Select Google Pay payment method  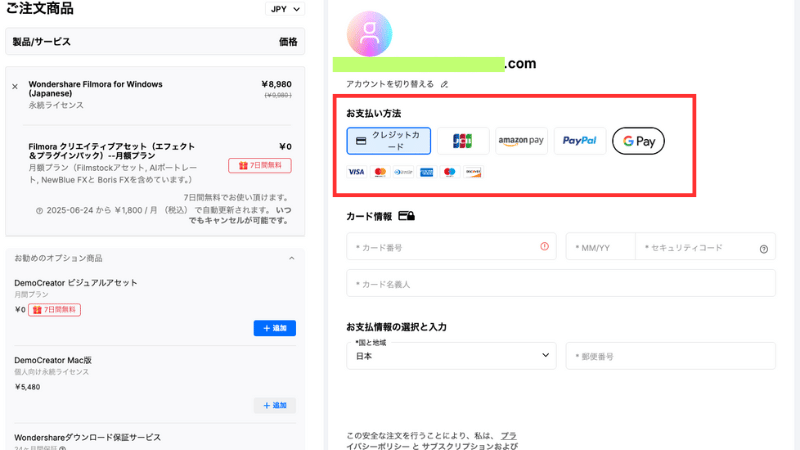[638, 141]
